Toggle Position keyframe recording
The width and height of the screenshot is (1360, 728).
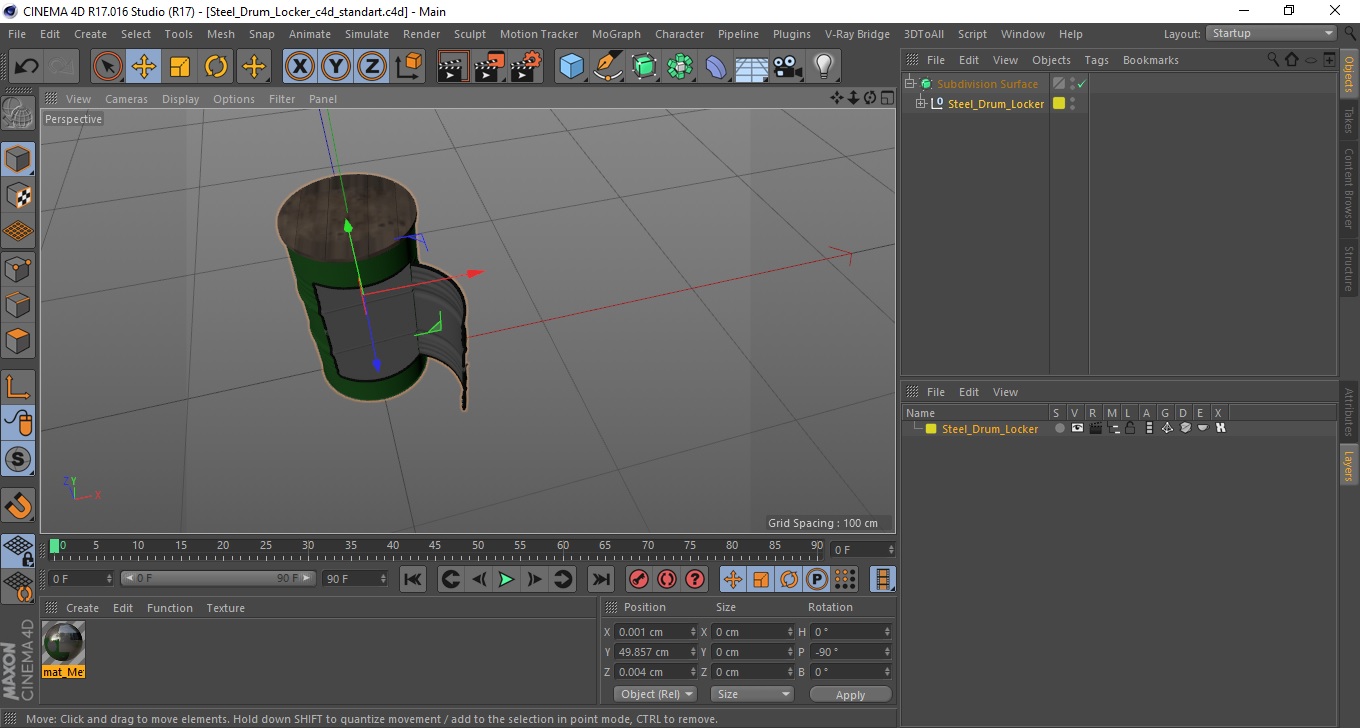click(733, 579)
